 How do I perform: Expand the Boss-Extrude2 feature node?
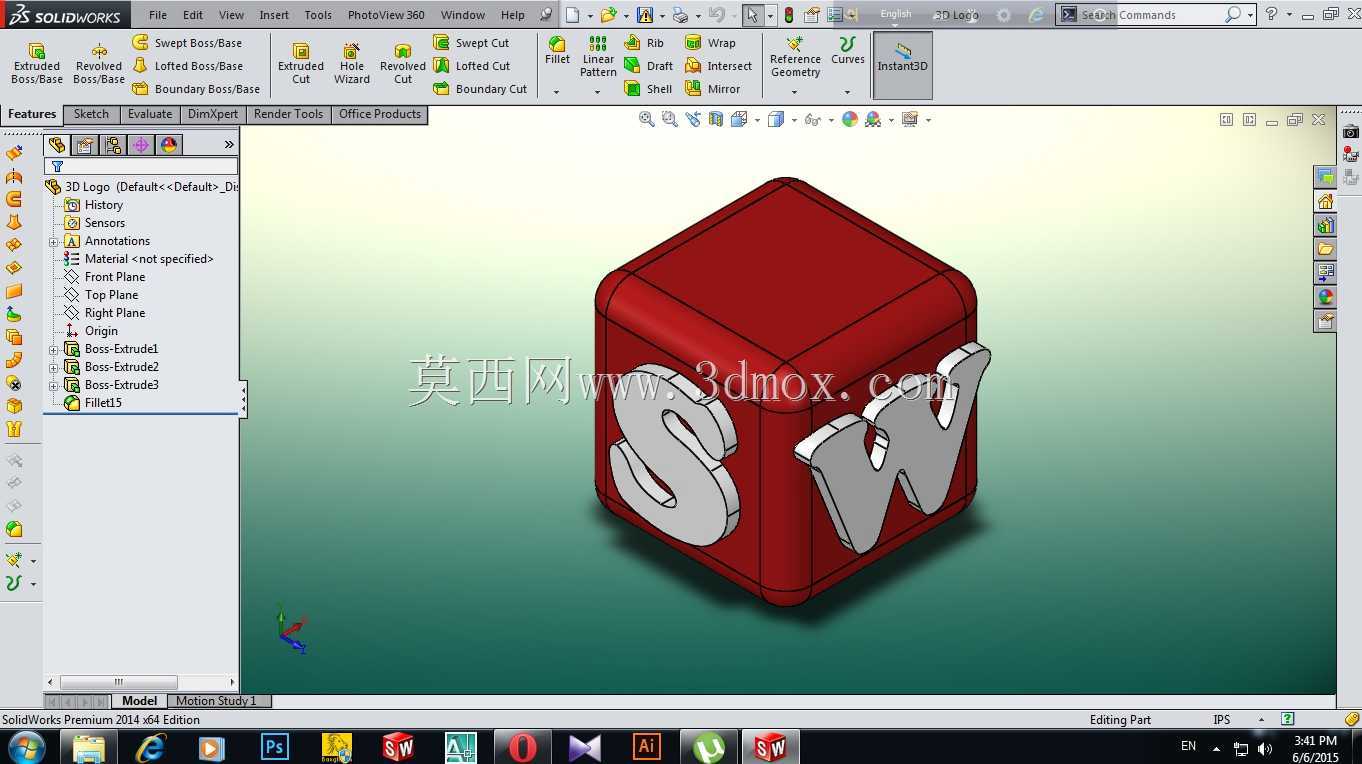[54, 368]
